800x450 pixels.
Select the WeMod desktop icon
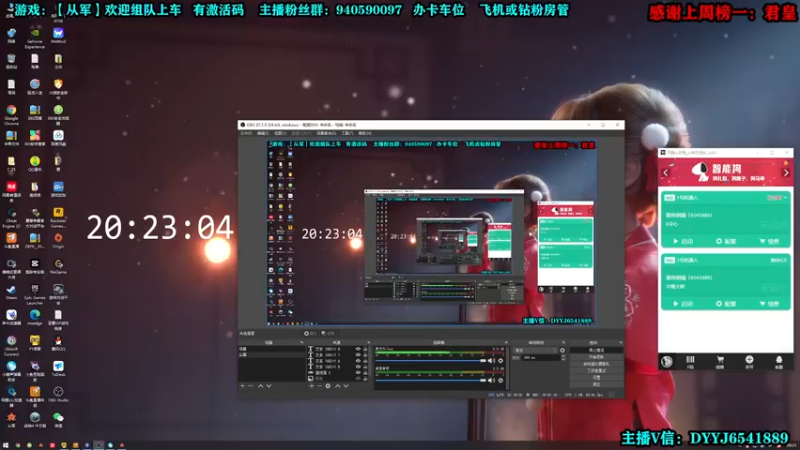click(58, 36)
